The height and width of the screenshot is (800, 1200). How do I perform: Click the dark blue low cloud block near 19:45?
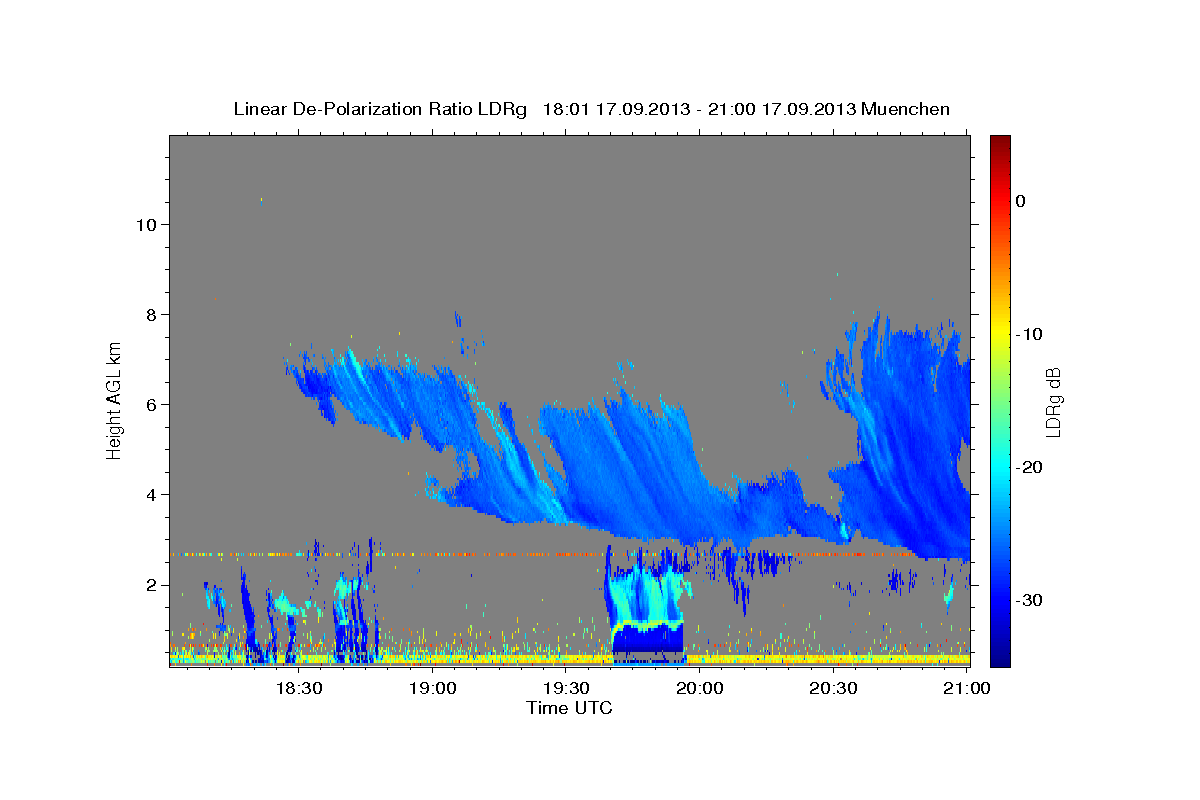647,639
